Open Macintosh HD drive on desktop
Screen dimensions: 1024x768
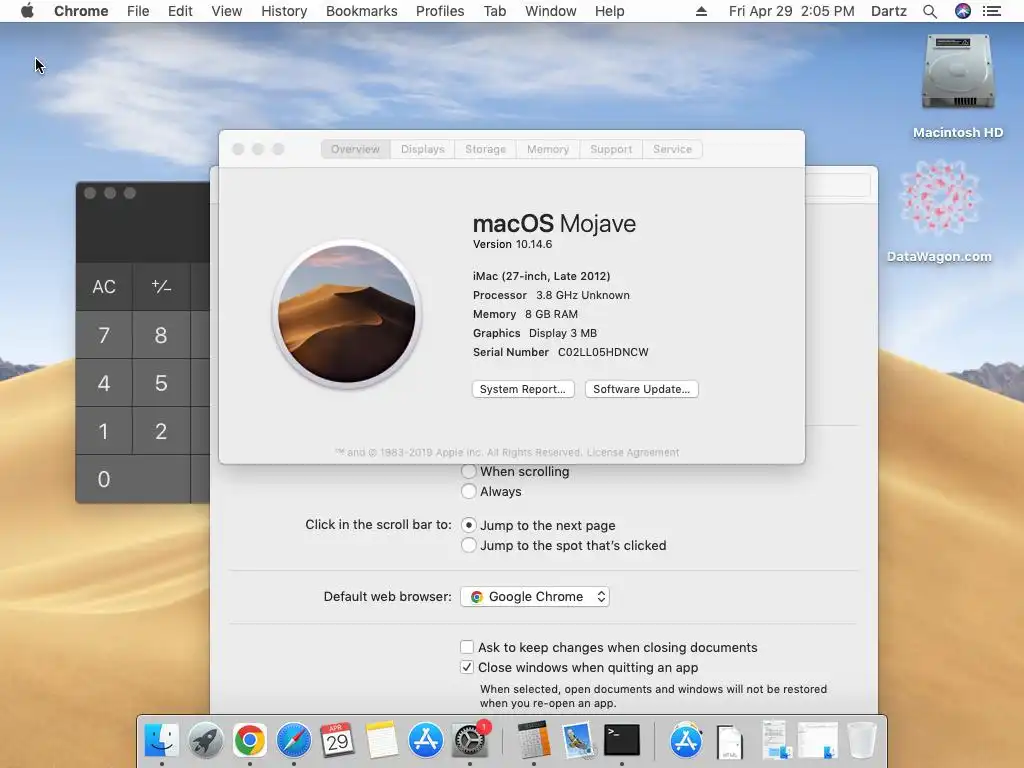[x=957, y=73]
